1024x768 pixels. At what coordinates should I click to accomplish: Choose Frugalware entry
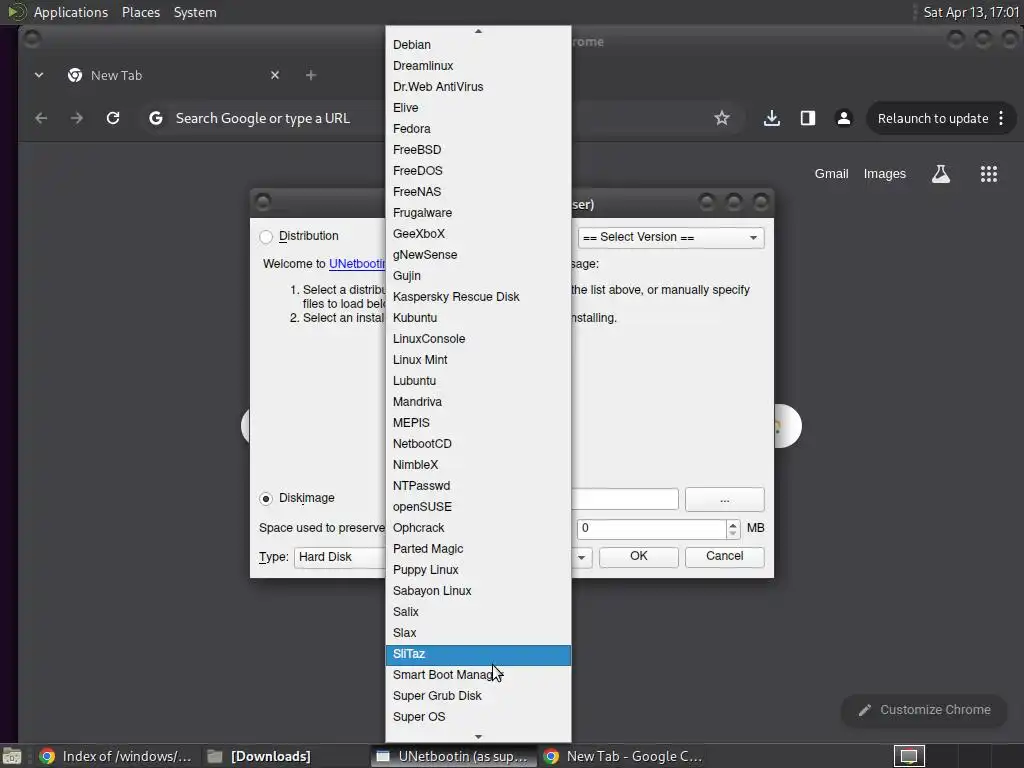click(478, 212)
